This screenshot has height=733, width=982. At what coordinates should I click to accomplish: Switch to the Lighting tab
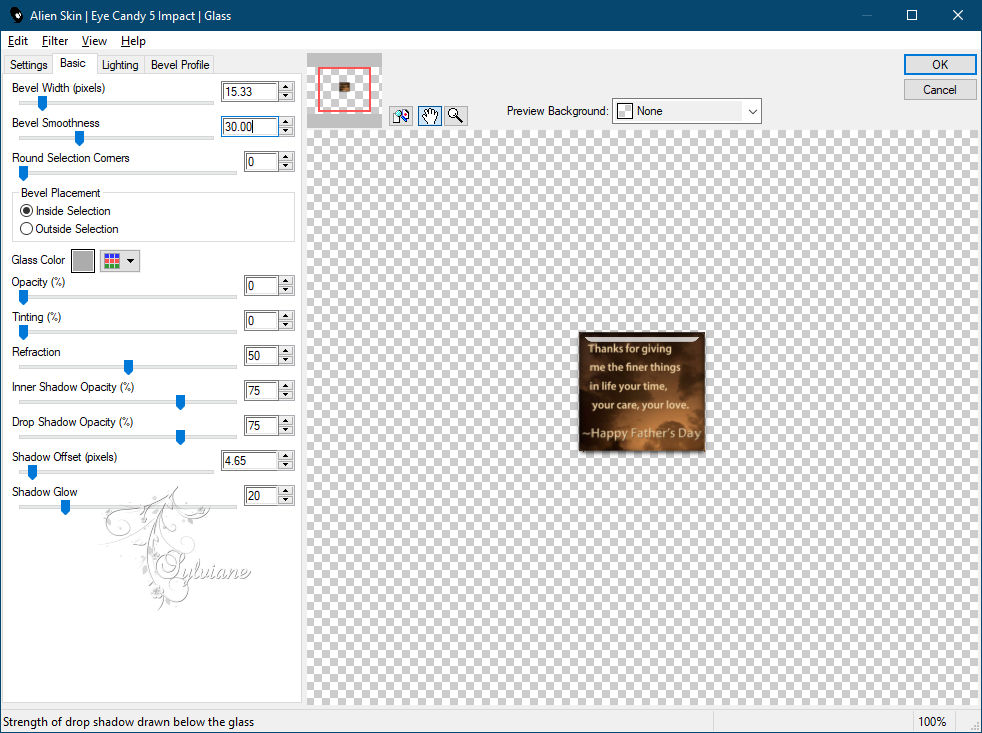(x=120, y=65)
